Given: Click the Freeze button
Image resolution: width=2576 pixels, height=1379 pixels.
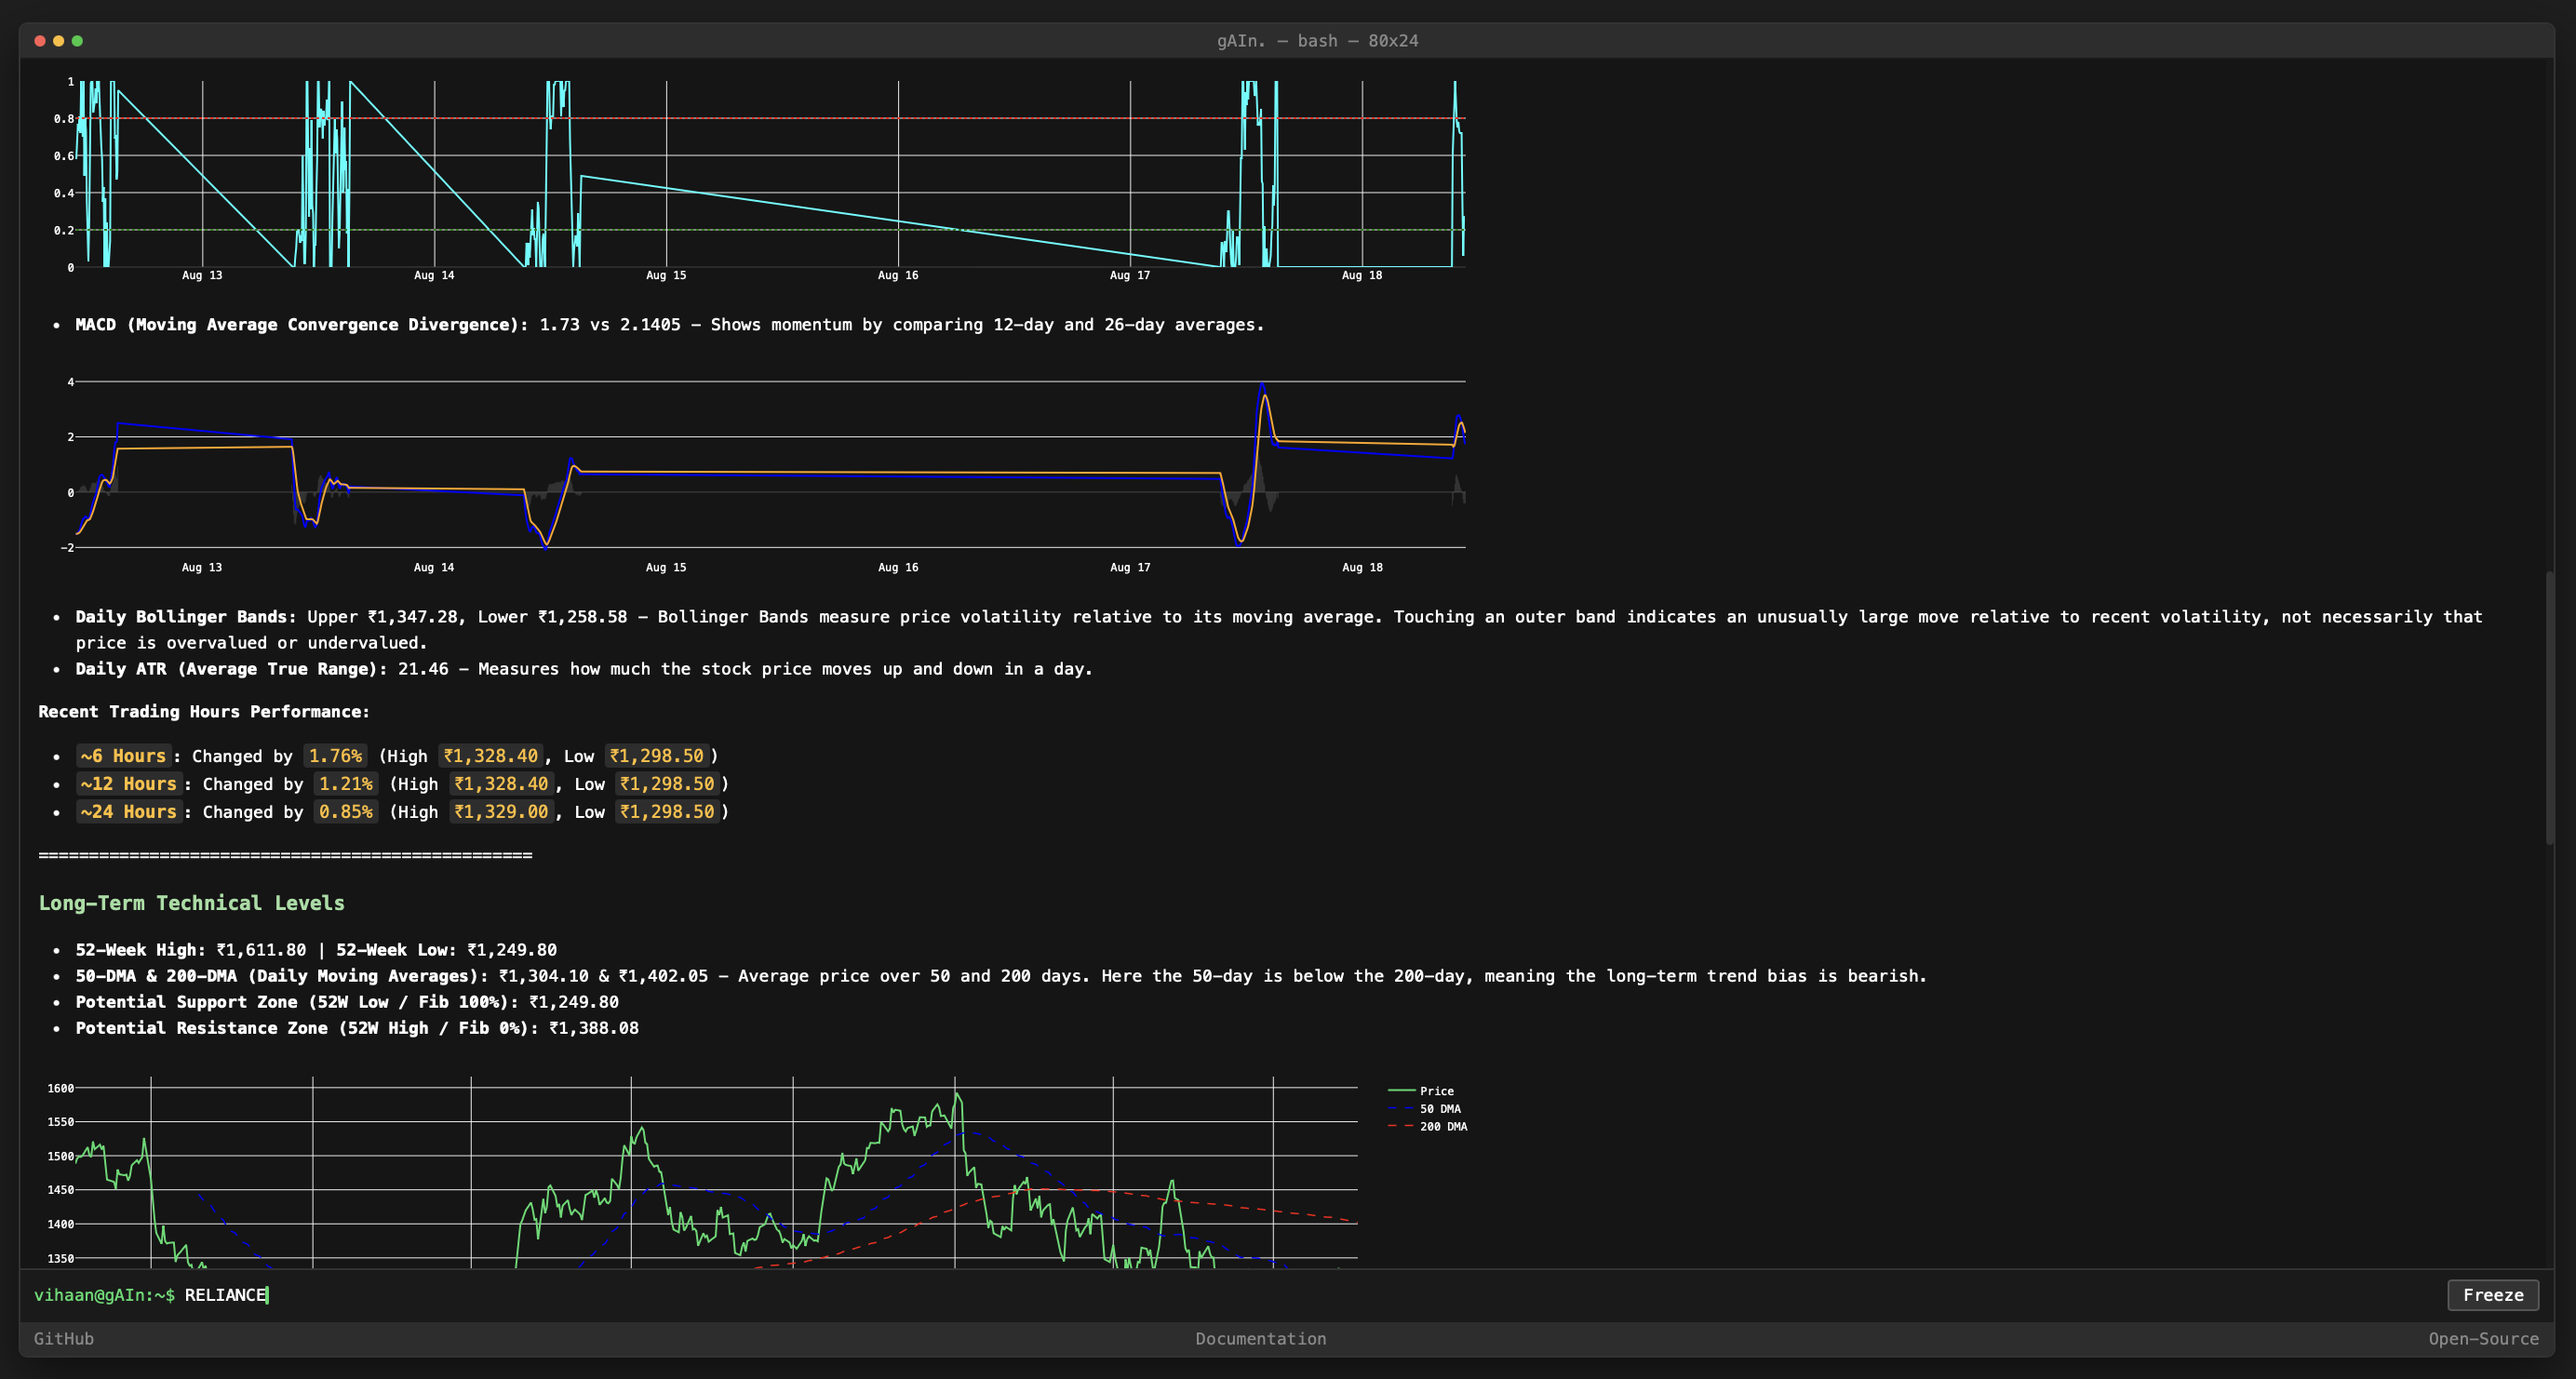Looking at the screenshot, I should coord(2492,1295).
